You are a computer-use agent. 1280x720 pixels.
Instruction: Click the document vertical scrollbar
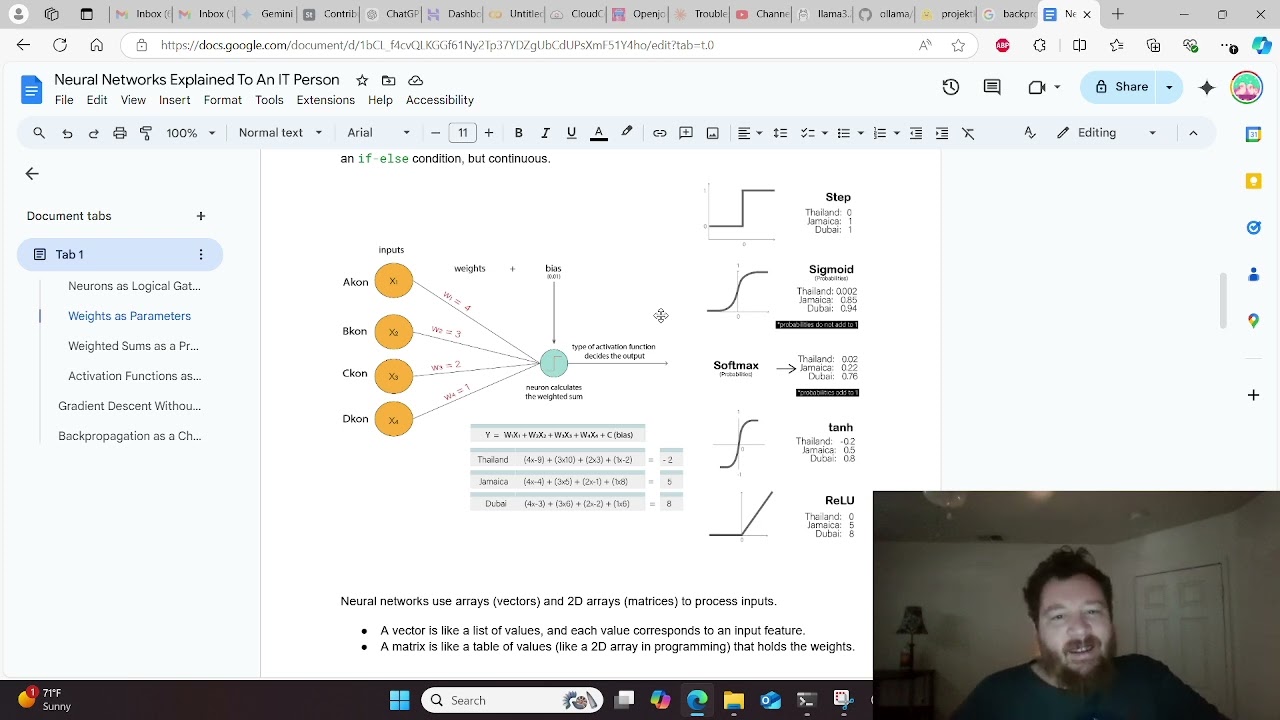1222,300
